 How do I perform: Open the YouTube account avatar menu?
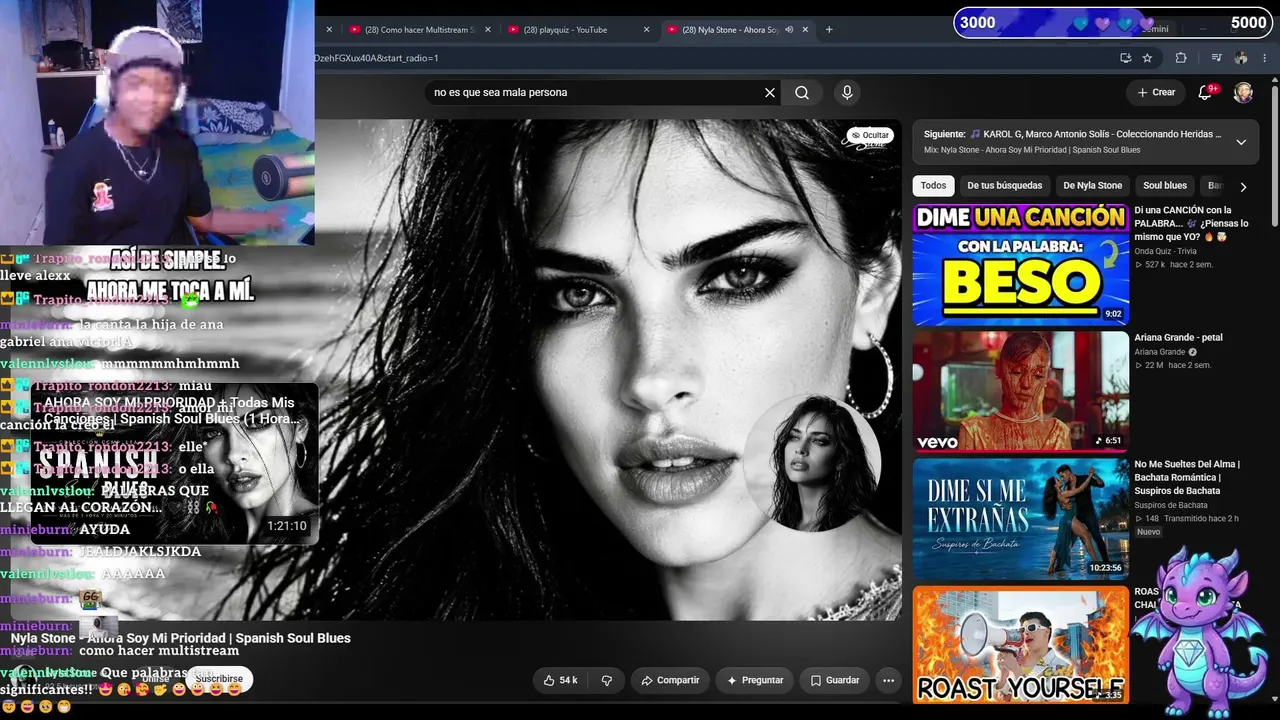pyautogui.click(x=1243, y=93)
